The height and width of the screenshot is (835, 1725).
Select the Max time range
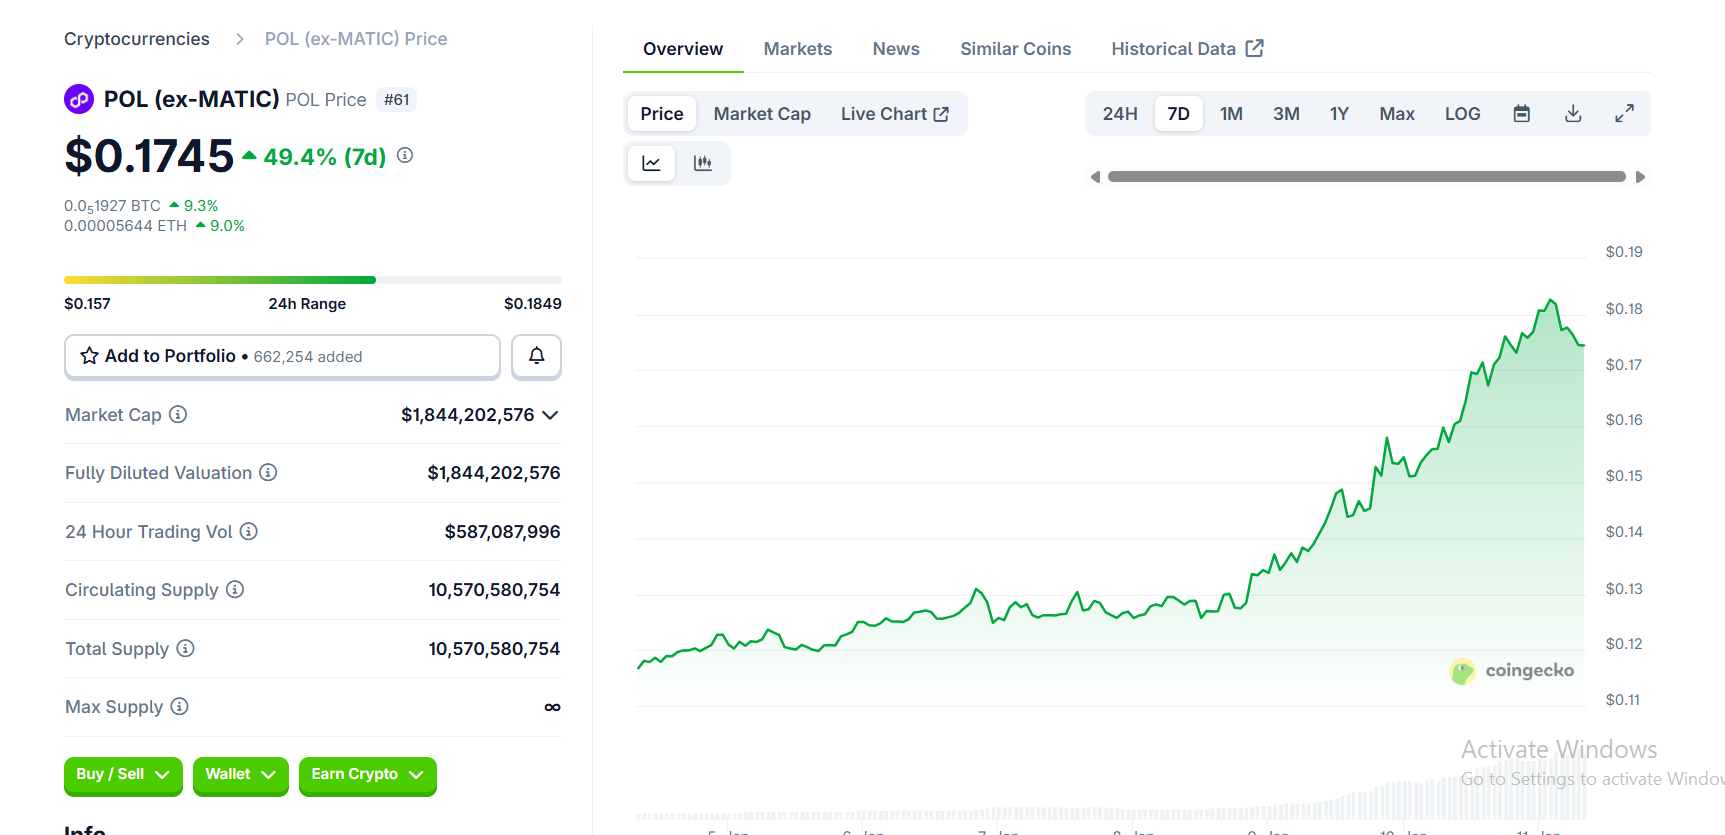(1397, 114)
